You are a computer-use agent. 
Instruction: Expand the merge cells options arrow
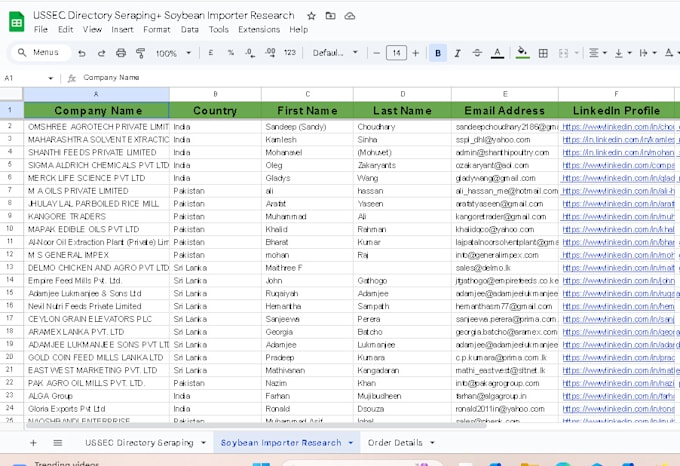(x=576, y=53)
